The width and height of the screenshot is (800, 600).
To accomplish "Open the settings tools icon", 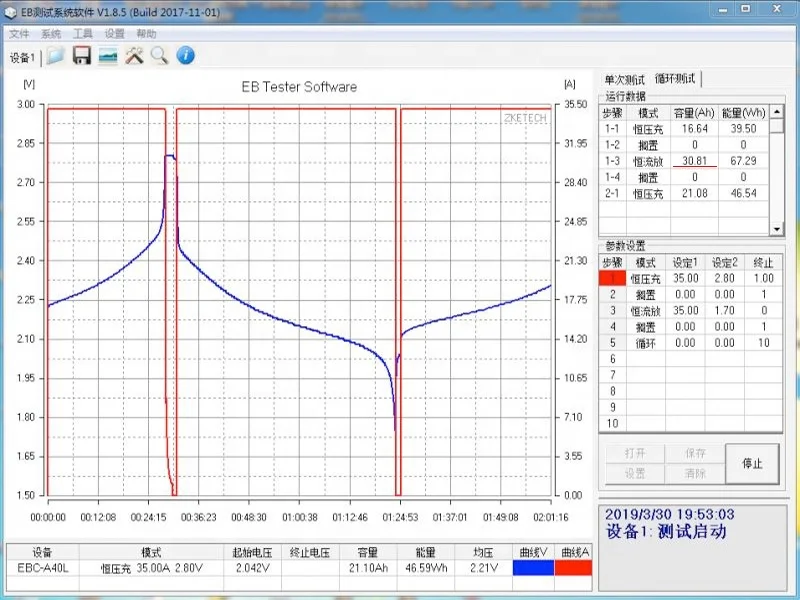I will 134,56.
